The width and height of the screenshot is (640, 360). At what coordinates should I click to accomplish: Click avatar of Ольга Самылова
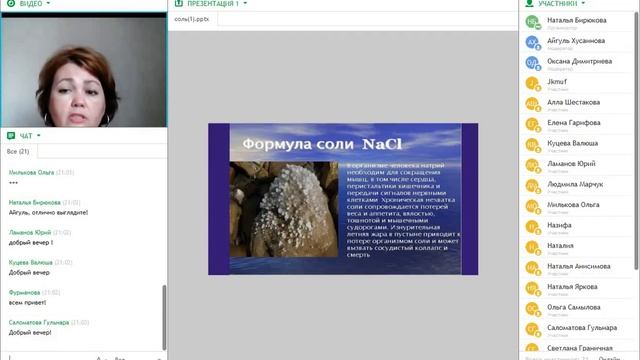point(532,309)
